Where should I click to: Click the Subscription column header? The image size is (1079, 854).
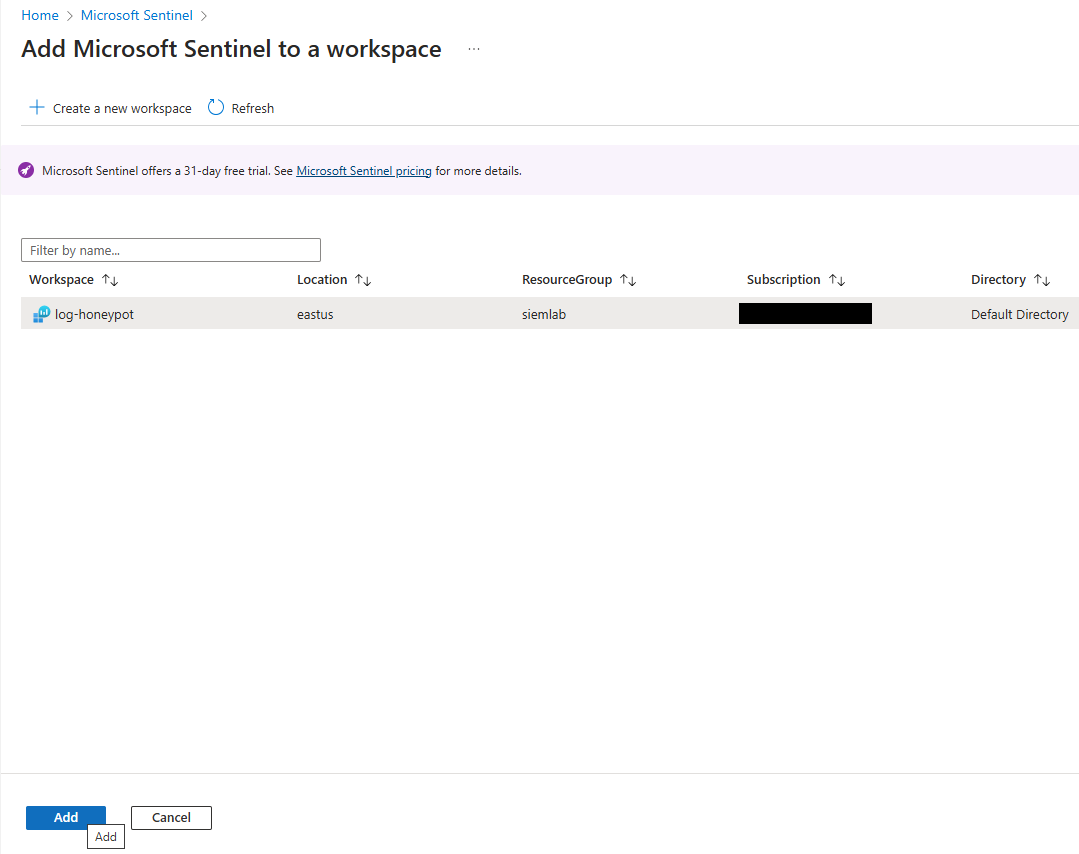(784, 279)
